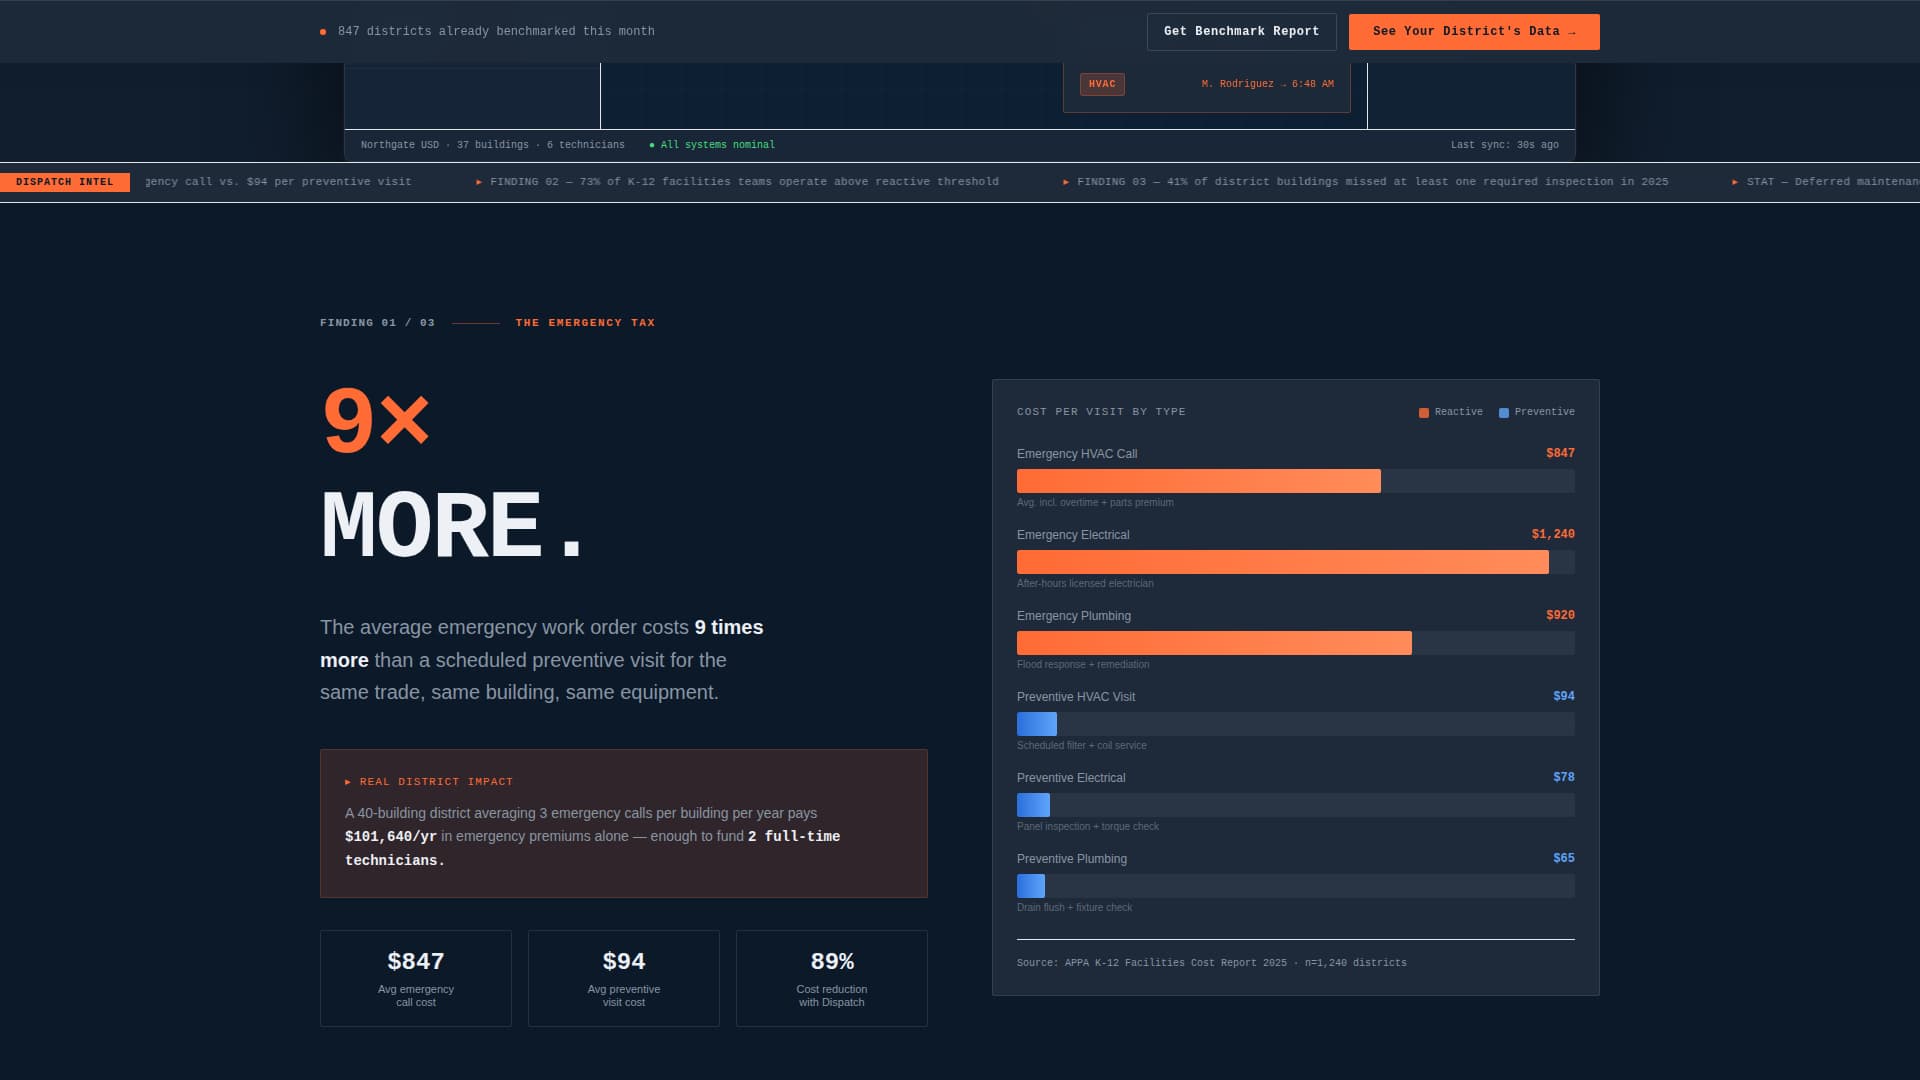
Task: Click 'Scheduled filter + coil service' note
Action: 1082,746
